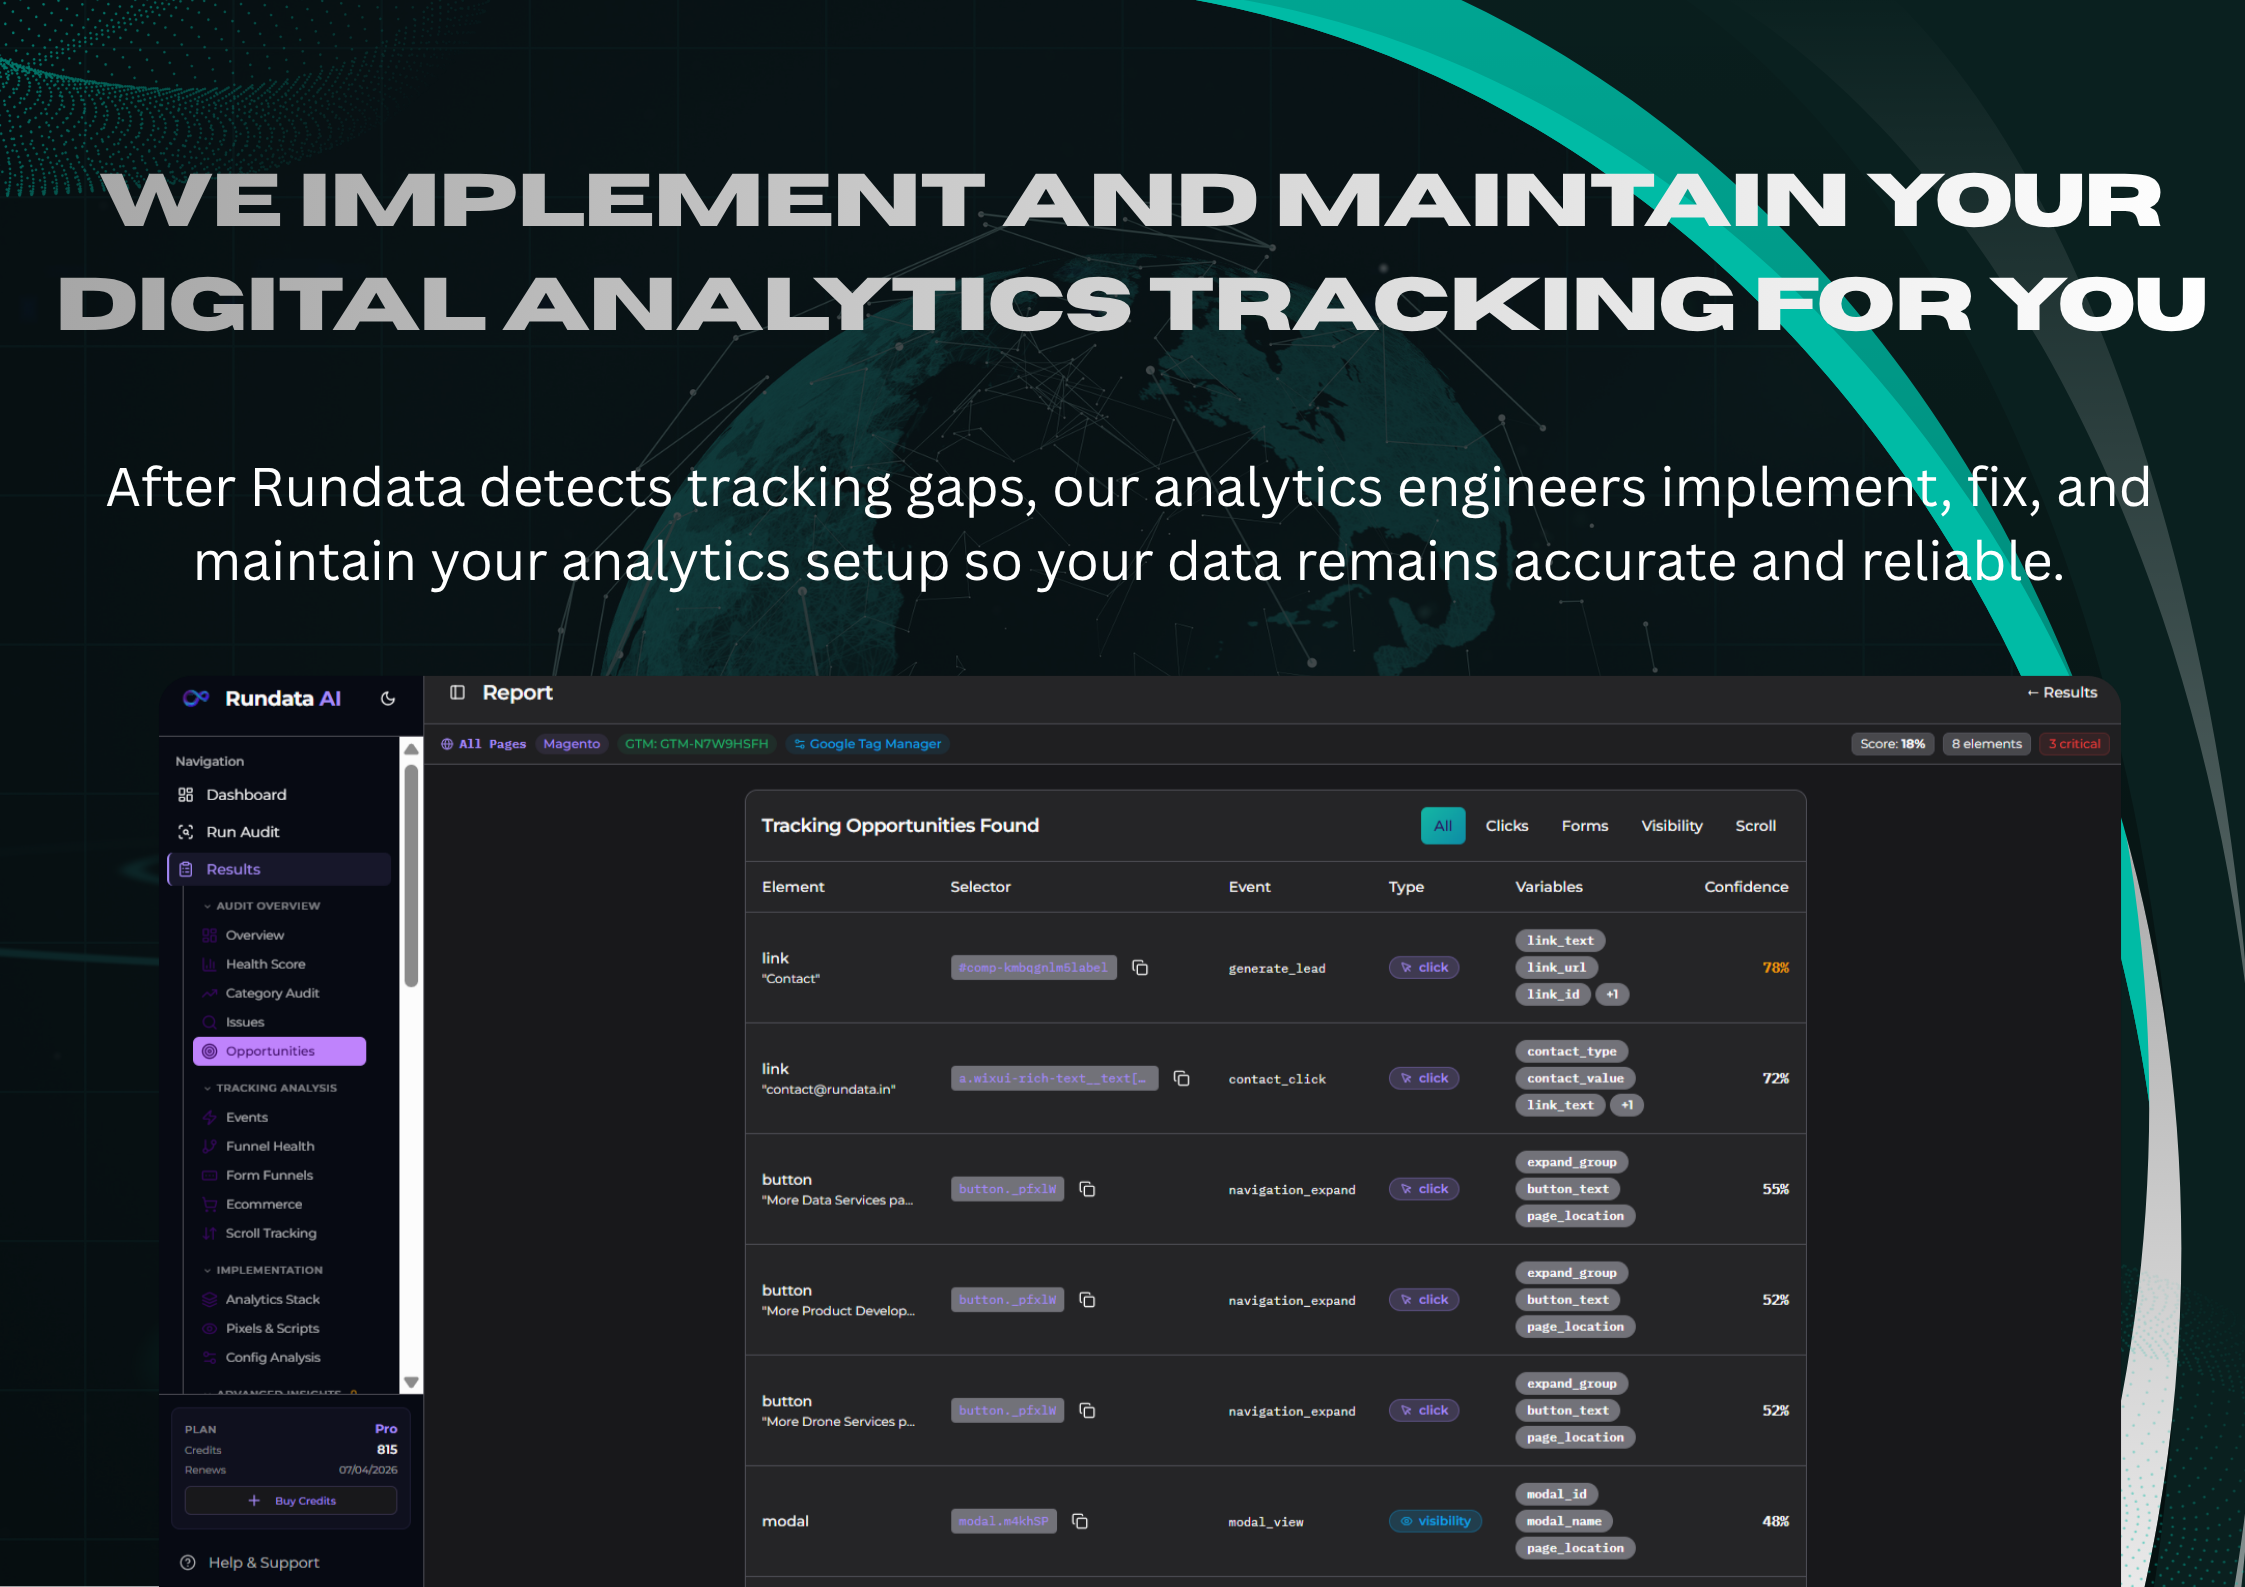2245x1587 pixels.
Task: Copy selector for Contact link row
Action: [x=1140, y=968]
